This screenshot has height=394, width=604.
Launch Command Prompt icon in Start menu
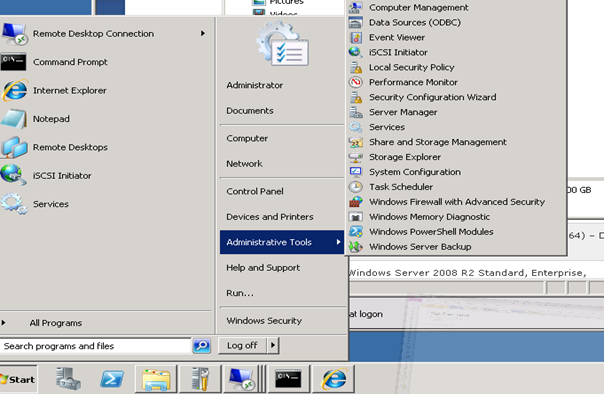(13, 62)
